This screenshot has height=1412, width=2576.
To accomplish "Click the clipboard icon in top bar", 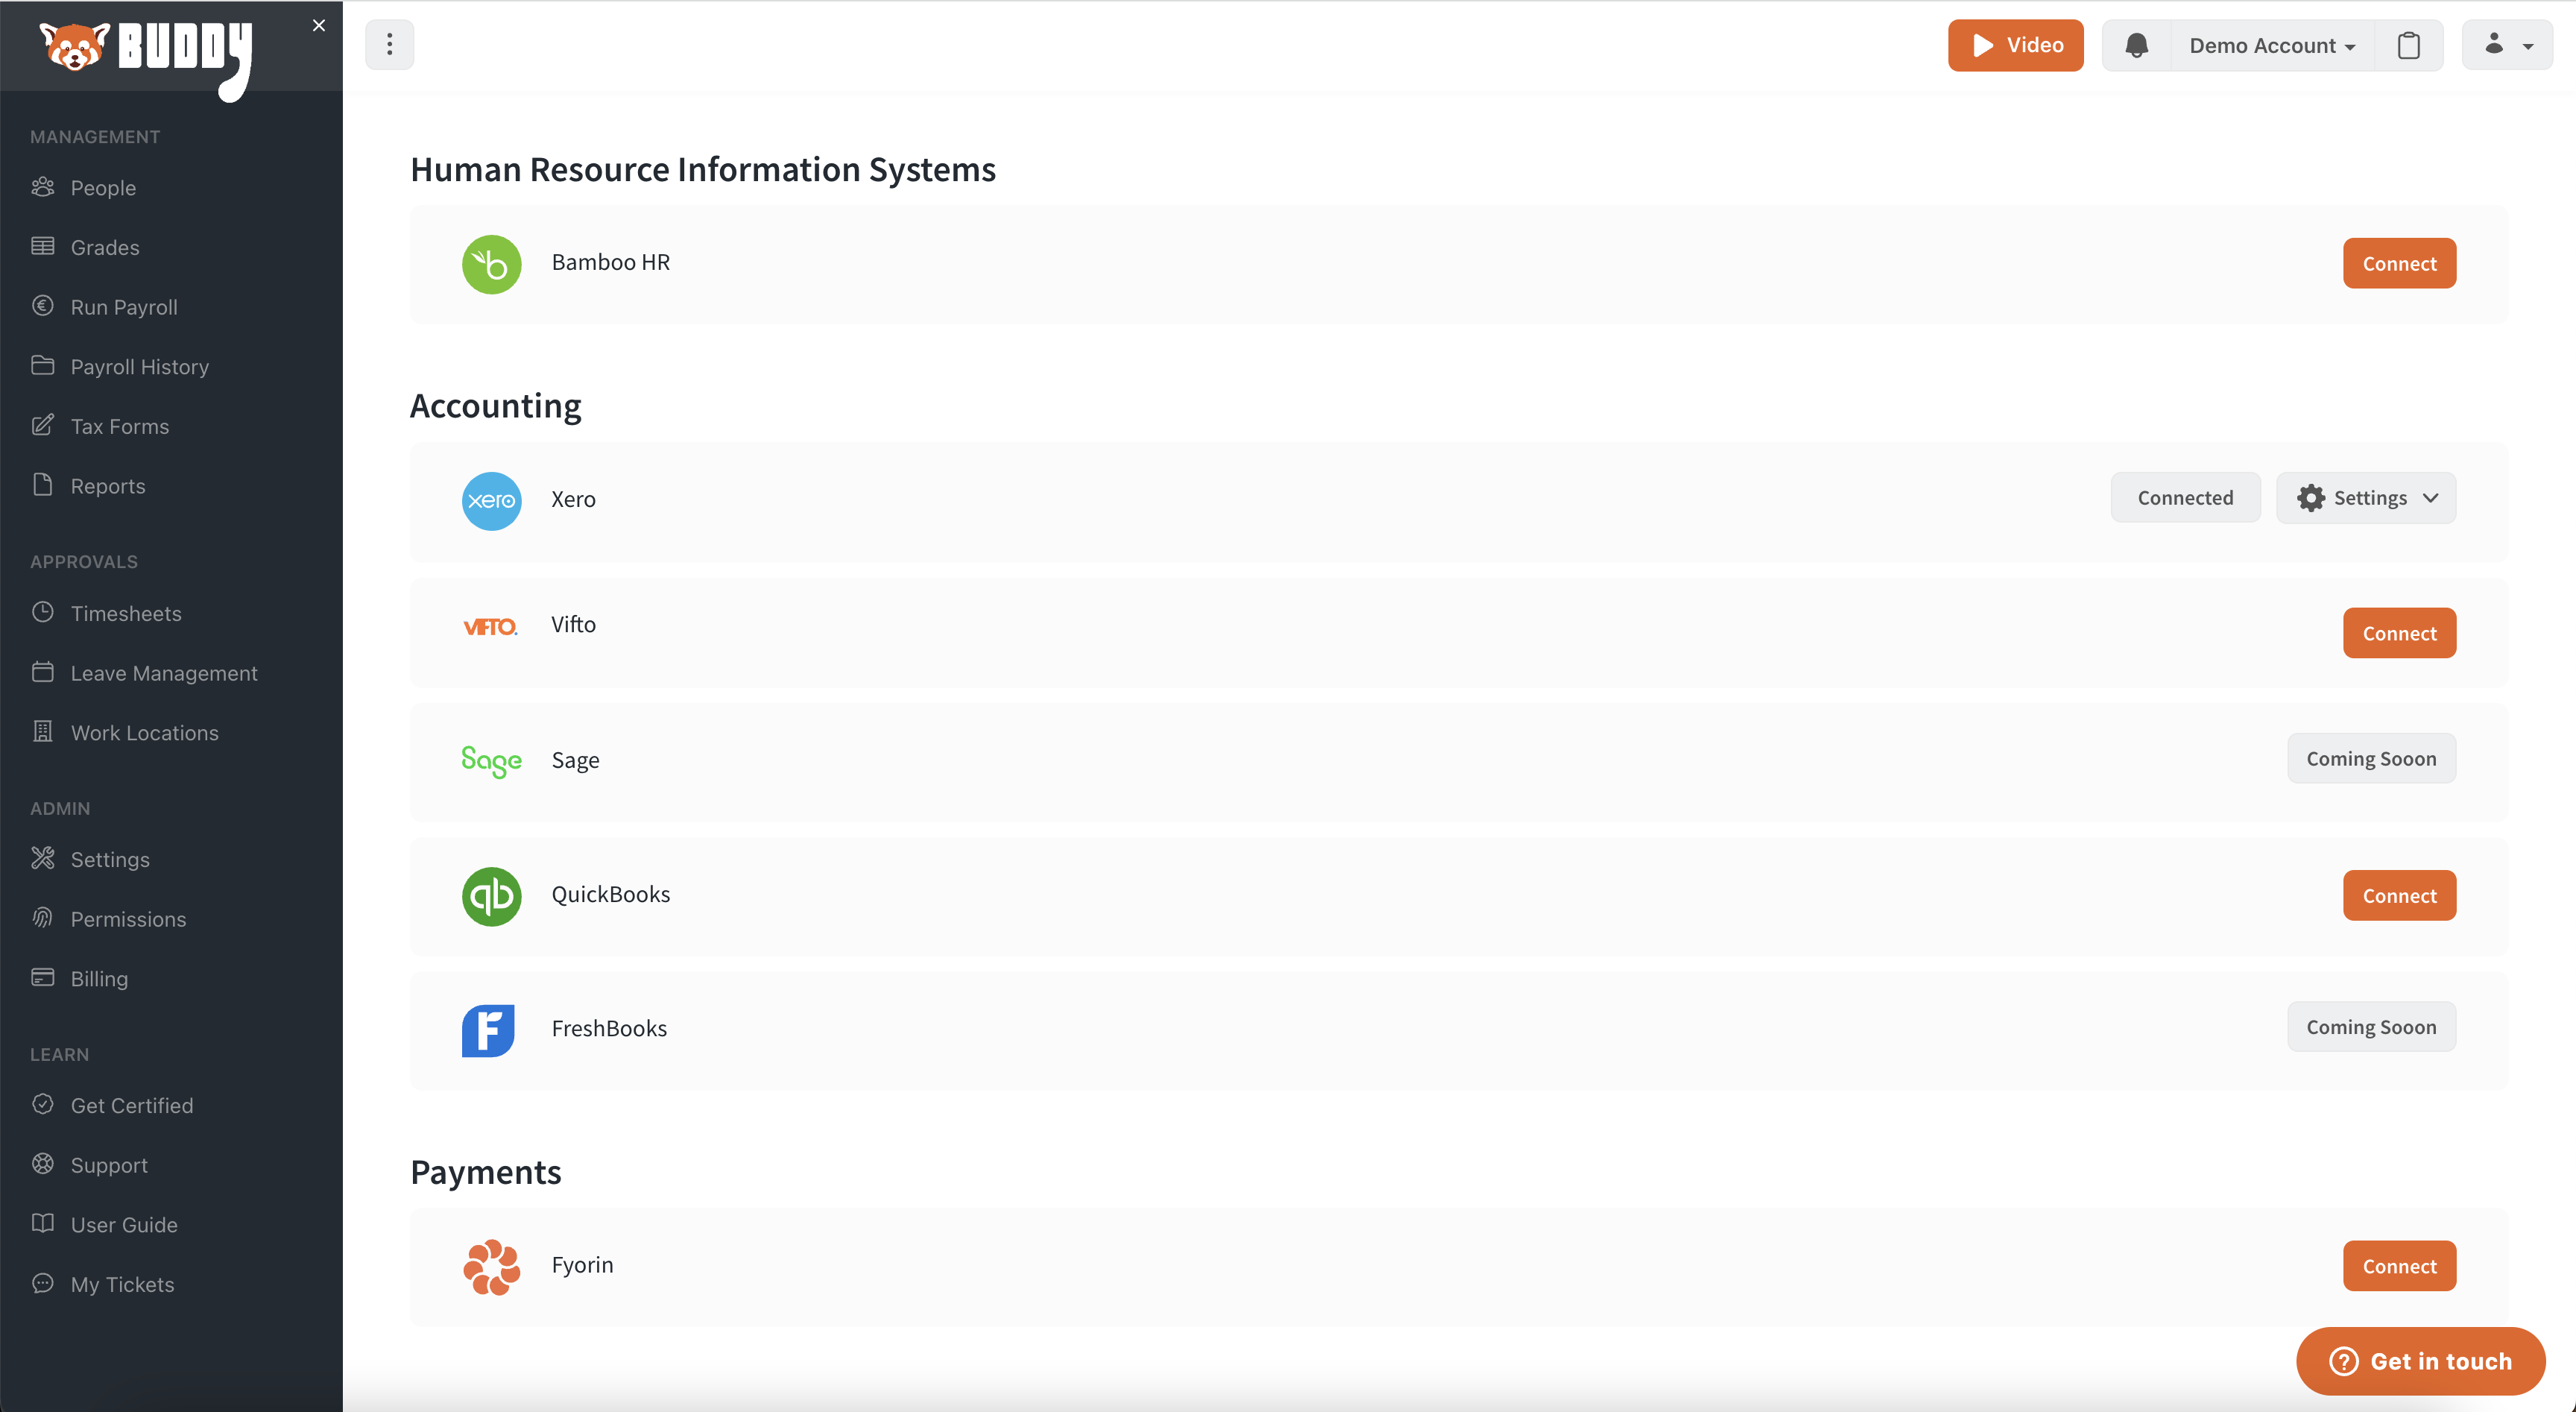I will (x=2409, y=45).
